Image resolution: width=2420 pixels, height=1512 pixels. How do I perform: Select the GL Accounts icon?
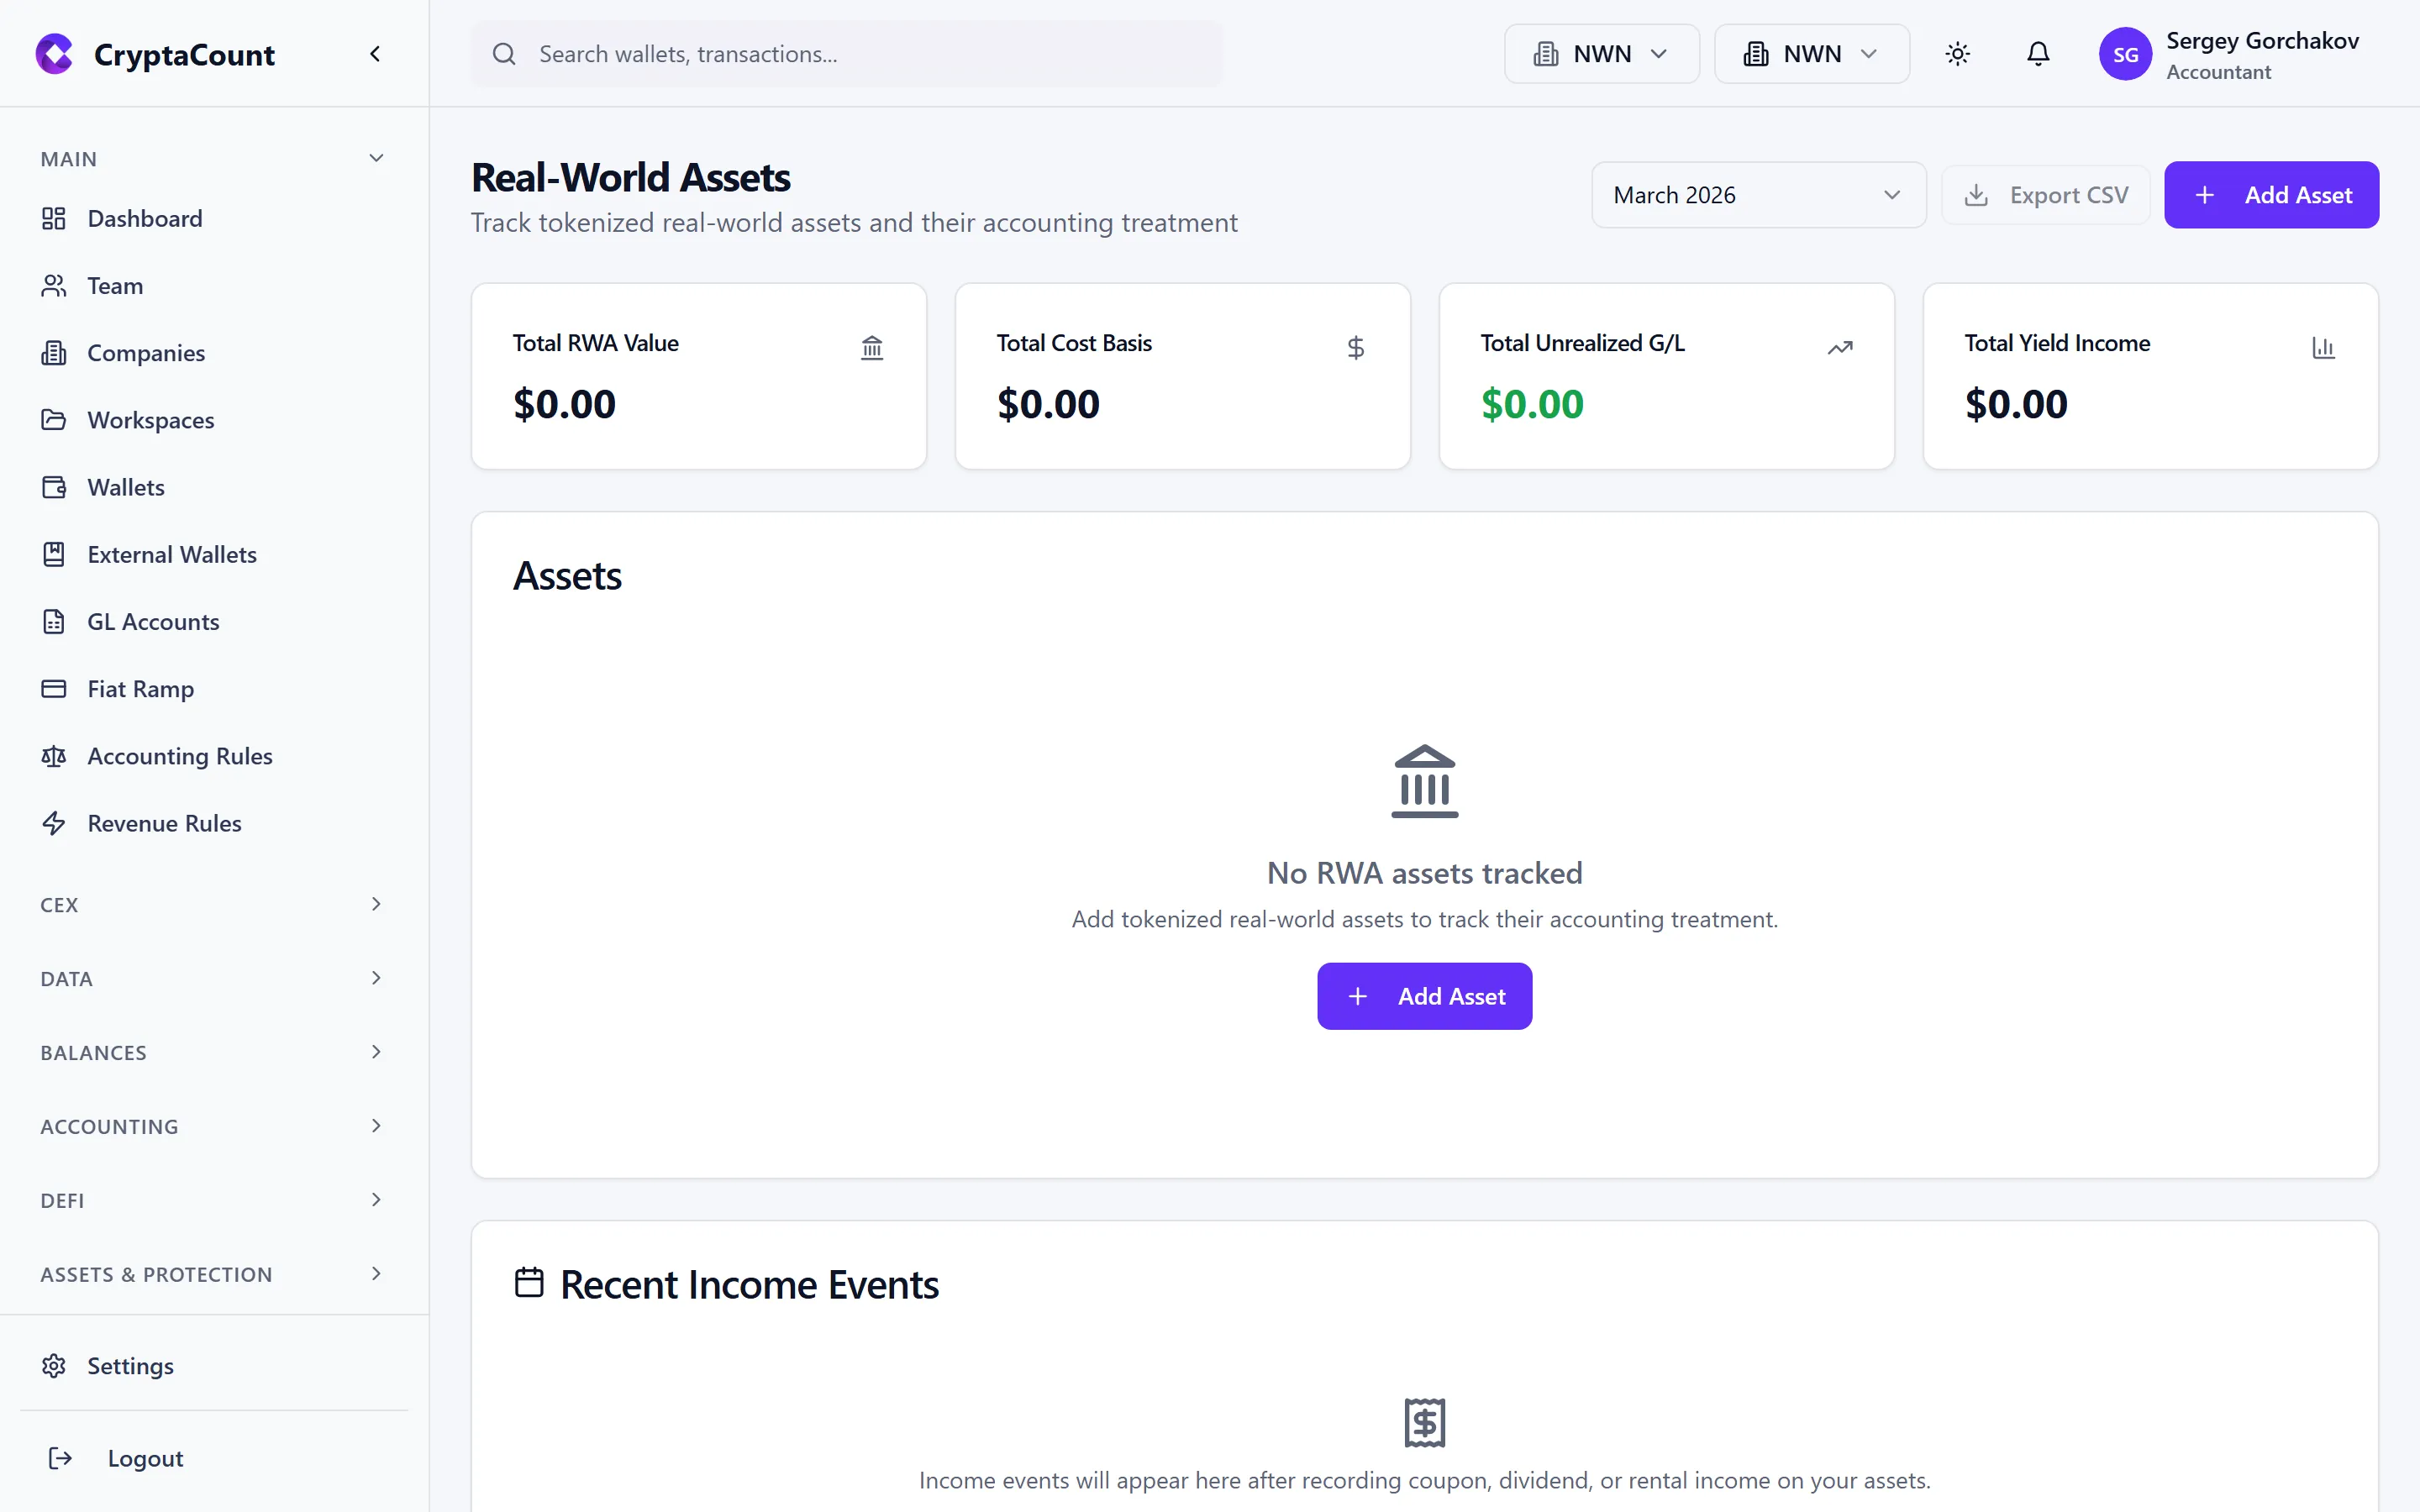(x=54, y=621)
